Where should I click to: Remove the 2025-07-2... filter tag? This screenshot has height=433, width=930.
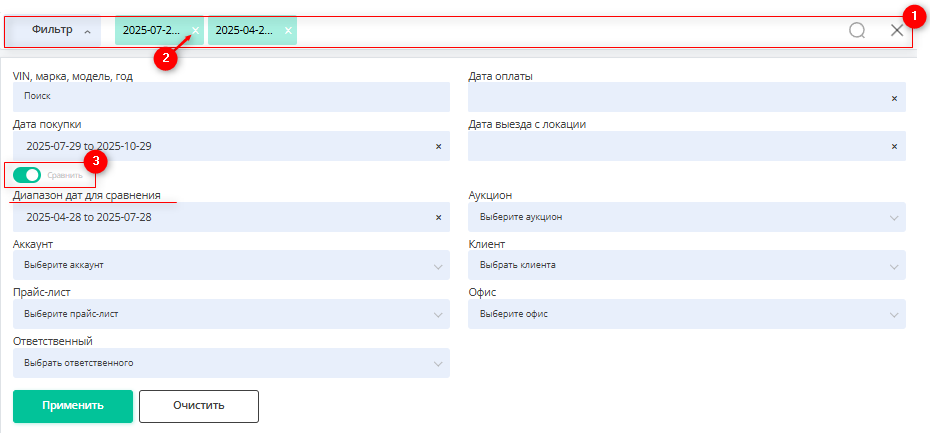click(196, 31)
